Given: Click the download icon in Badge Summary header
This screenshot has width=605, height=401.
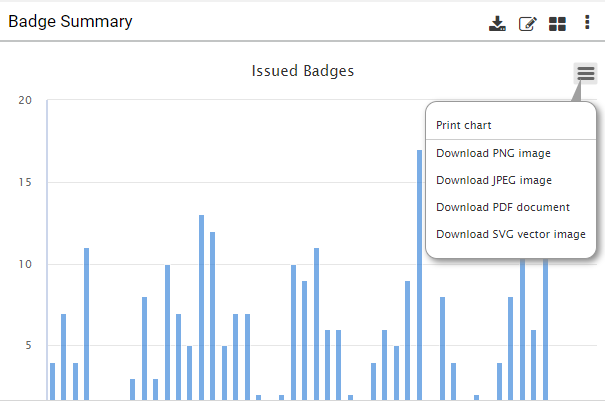Looking at the screenshot, I should 497,24.
